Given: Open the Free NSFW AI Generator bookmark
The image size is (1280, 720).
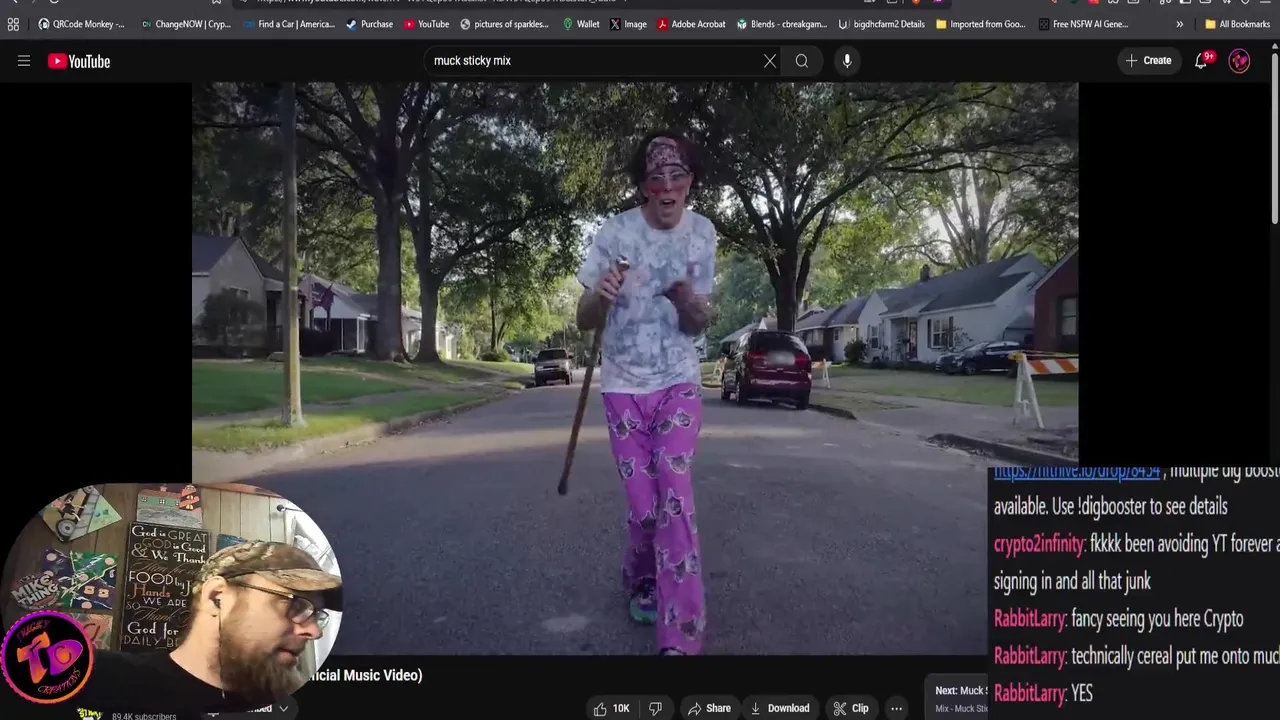Looking at the screenshot, I should click(1084, 24).
